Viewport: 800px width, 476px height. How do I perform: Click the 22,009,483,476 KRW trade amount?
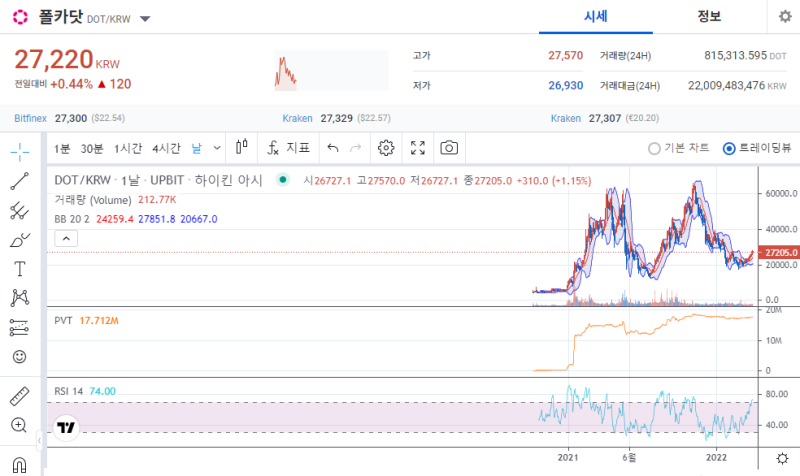coord(737,85)
